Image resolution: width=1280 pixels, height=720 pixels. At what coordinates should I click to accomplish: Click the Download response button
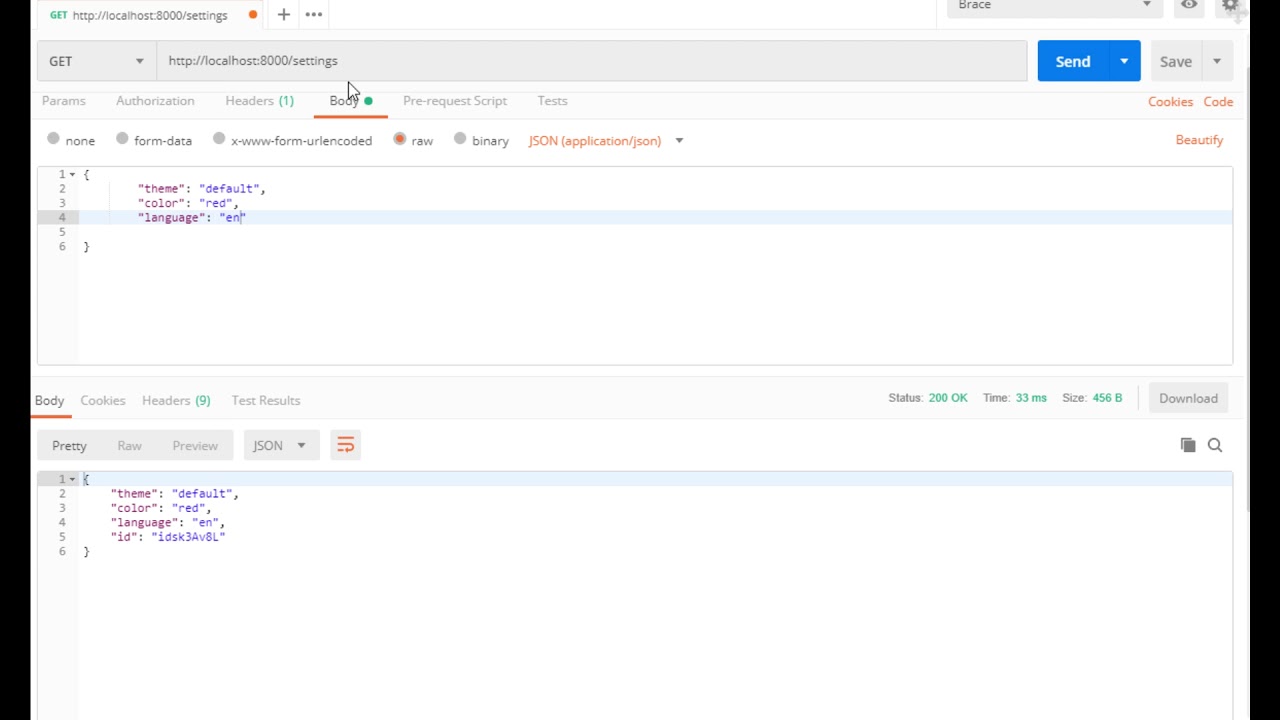(x=1188, y=398)
